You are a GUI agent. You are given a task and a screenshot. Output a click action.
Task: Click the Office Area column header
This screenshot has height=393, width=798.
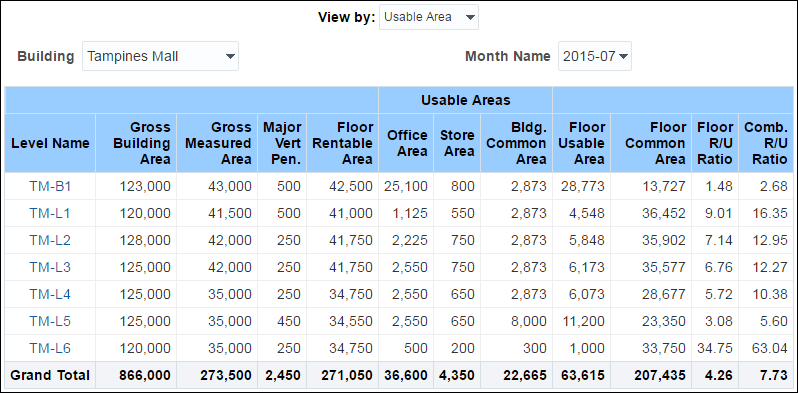pos(406,143)
